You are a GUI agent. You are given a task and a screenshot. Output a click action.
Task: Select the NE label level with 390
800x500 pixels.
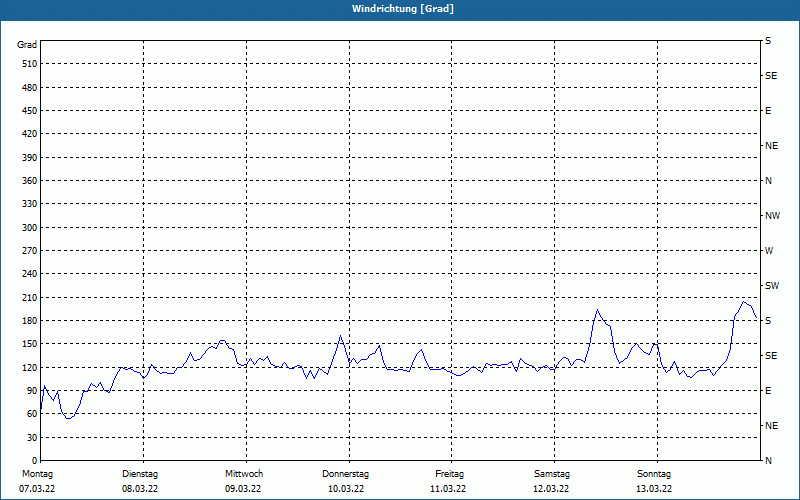point(771,146)
